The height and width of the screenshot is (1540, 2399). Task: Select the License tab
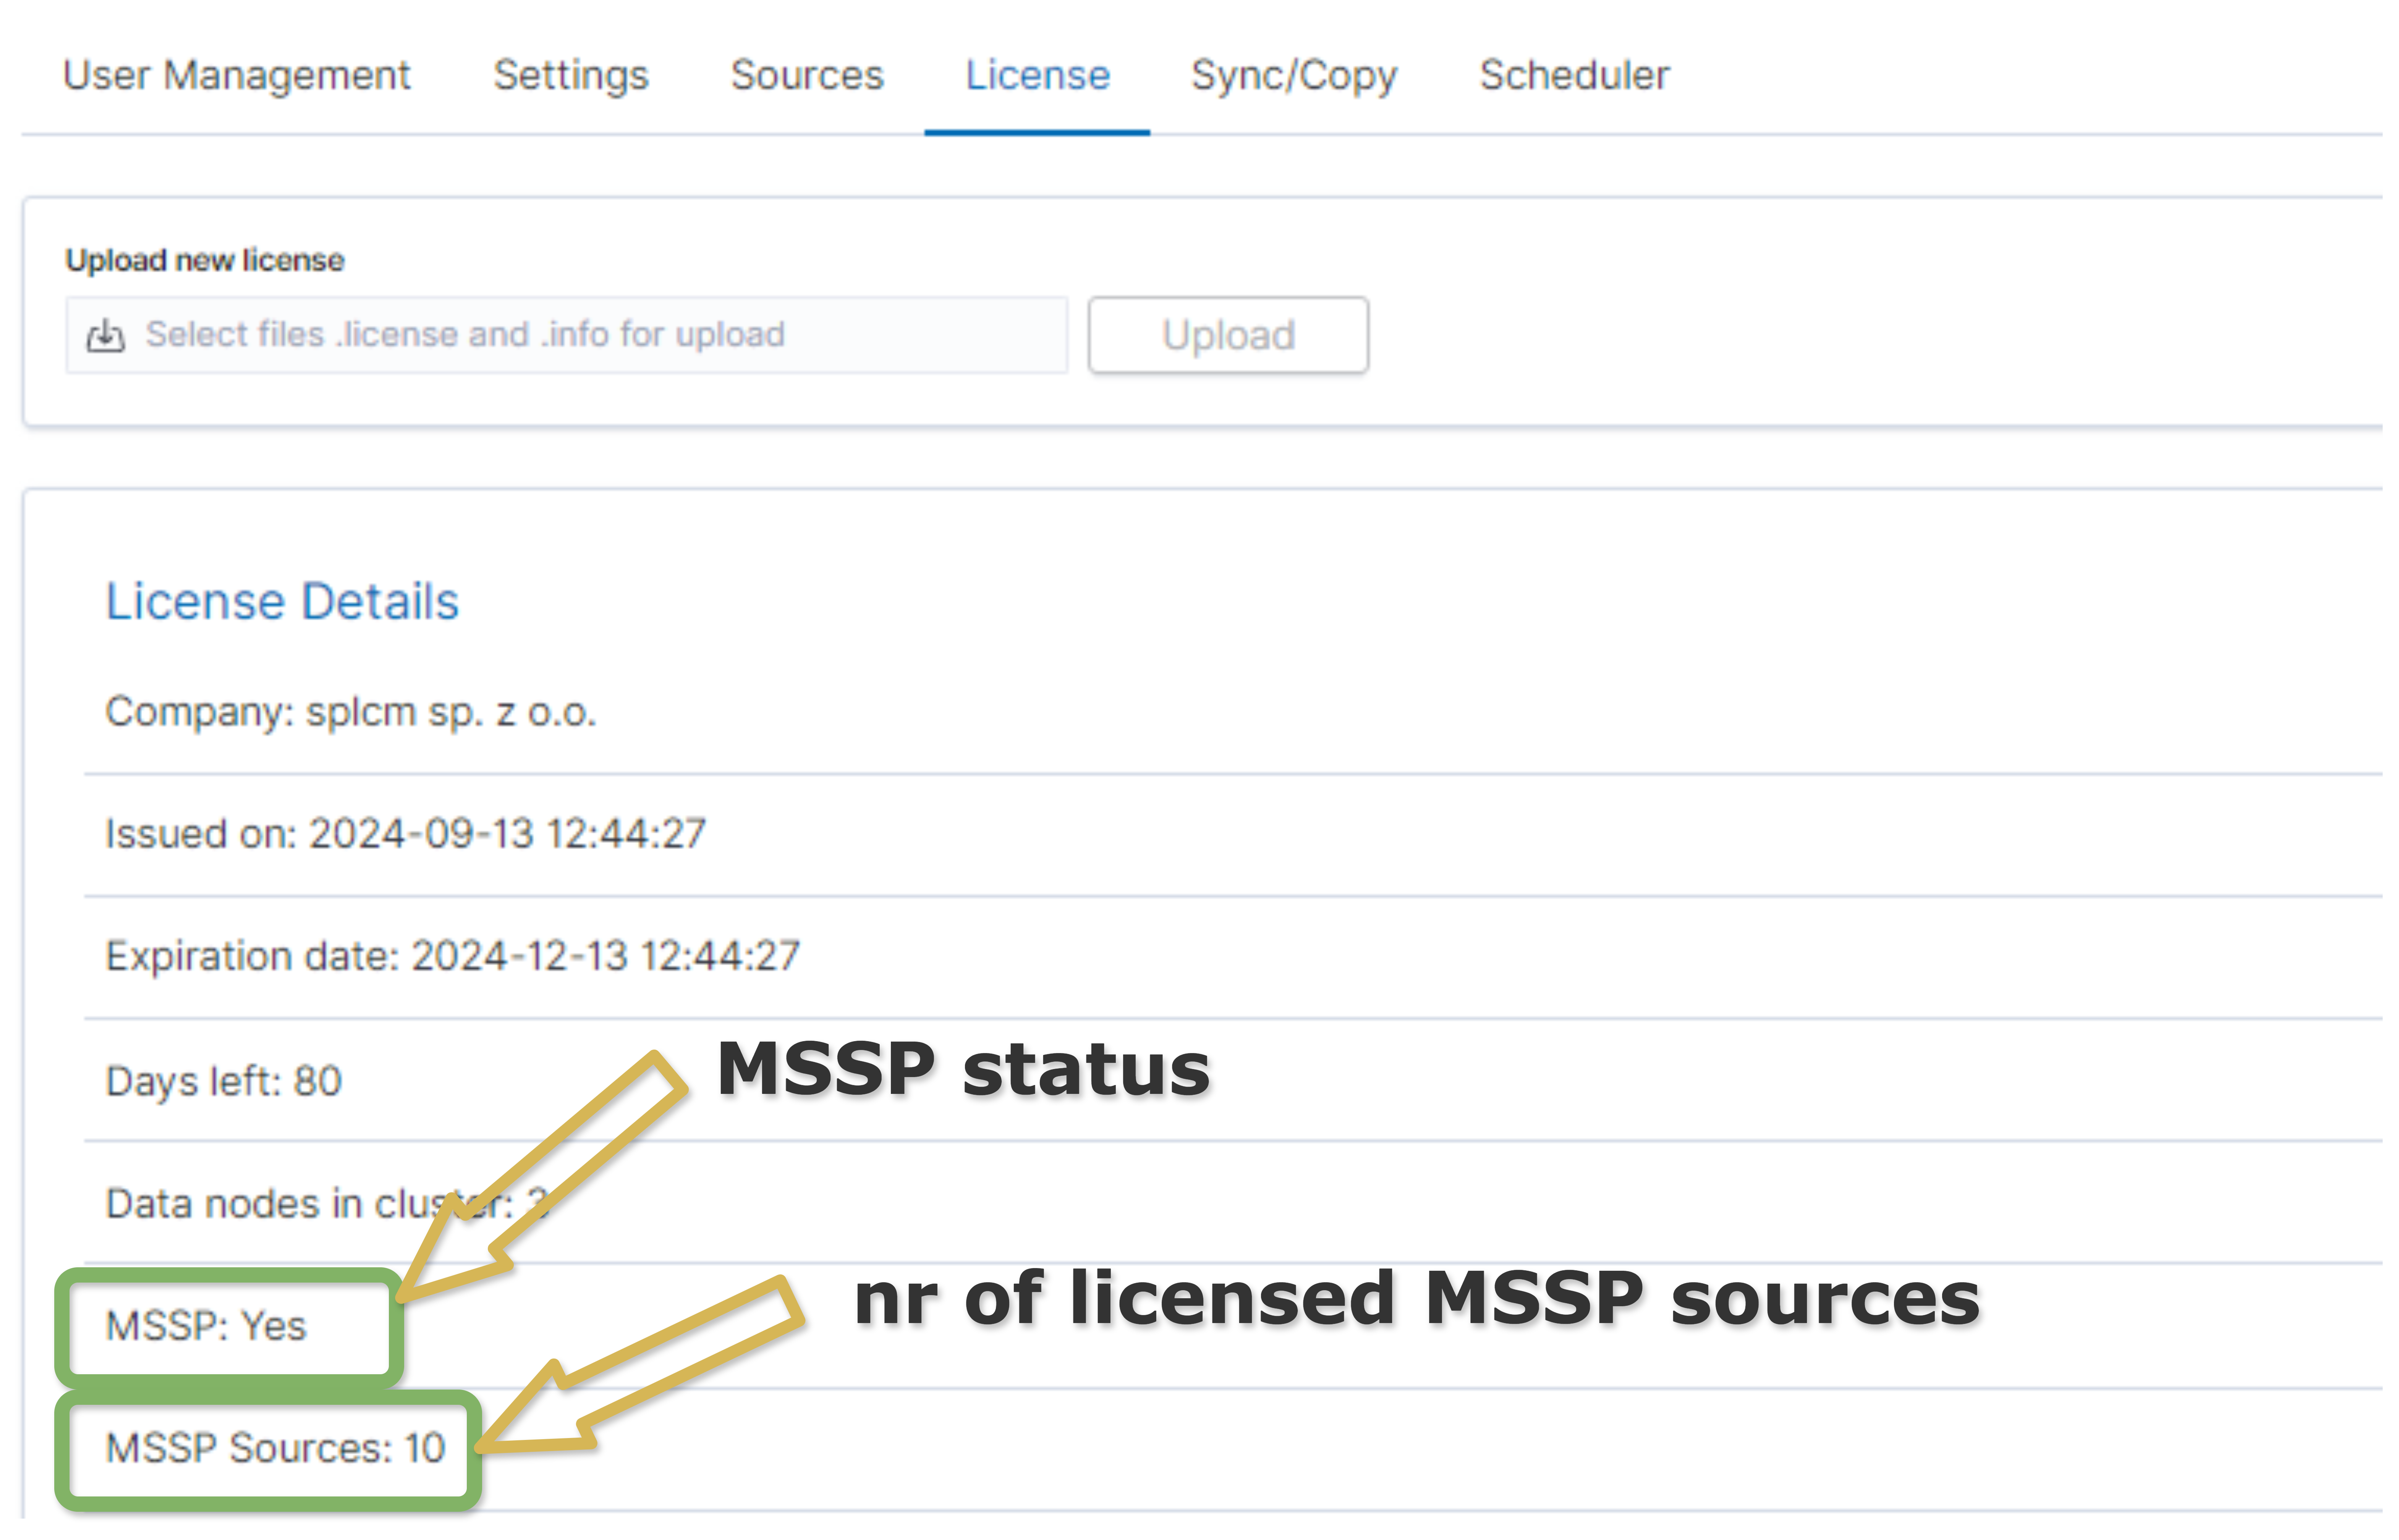coord(1036,75)
